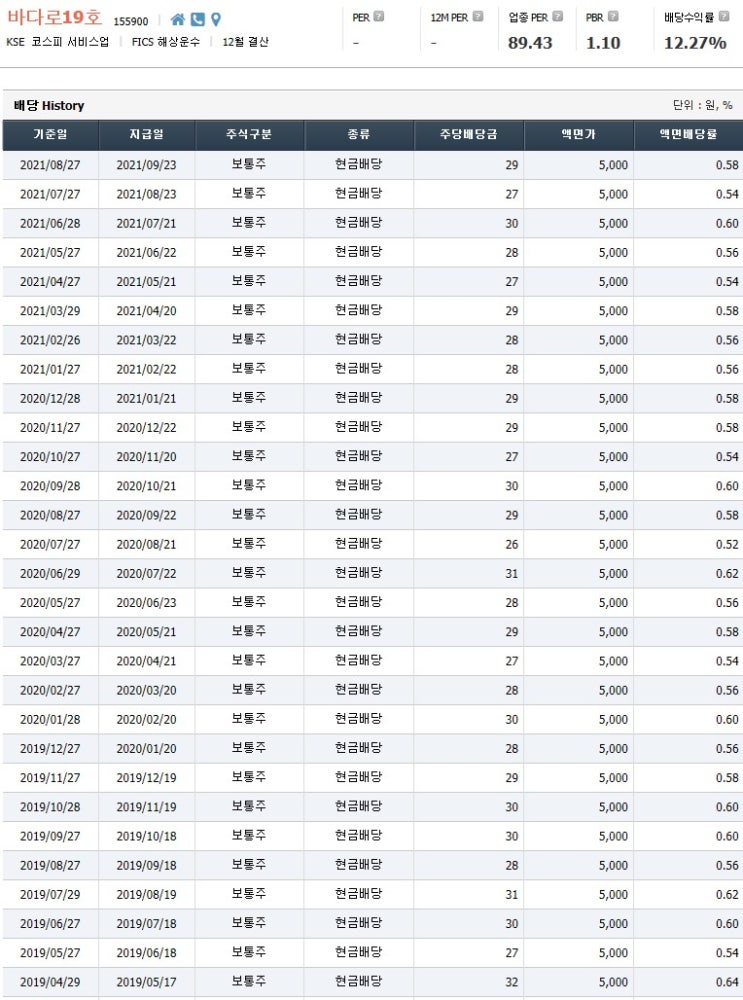Select payment date 2019/10/18
Image resolution: width=743 pixels, height=1000 pixels.
pyautogui.click(x=147, y=836)
